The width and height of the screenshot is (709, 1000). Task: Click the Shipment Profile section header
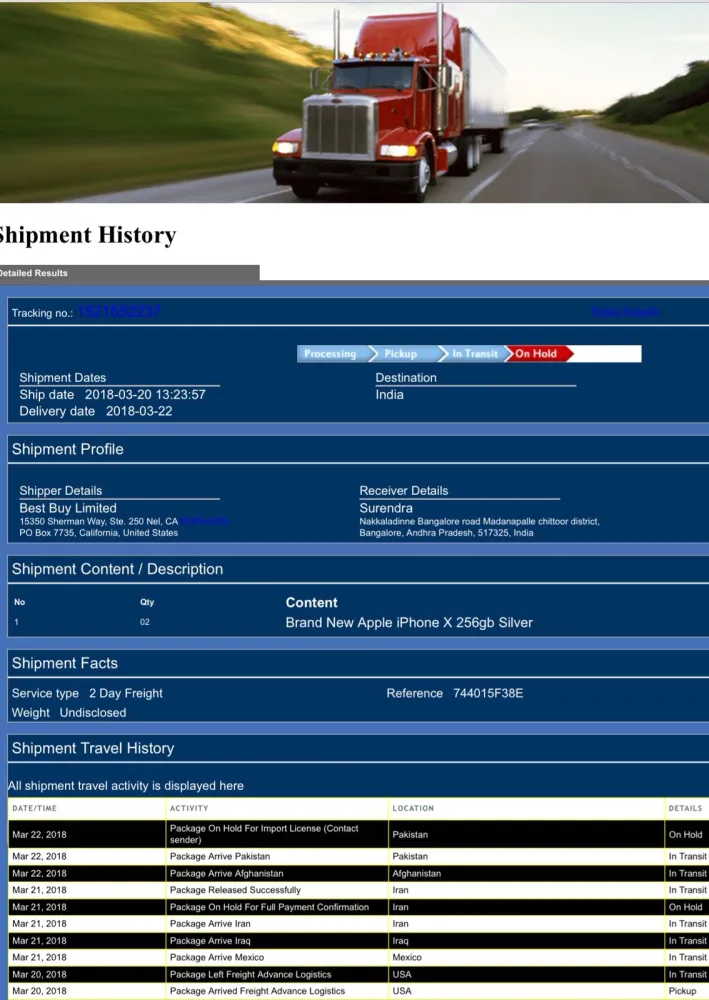point(68,449)
